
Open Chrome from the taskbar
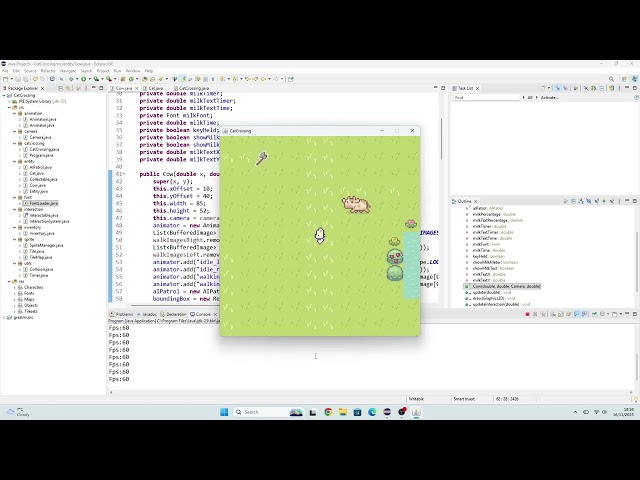click(x=328, y=412)
